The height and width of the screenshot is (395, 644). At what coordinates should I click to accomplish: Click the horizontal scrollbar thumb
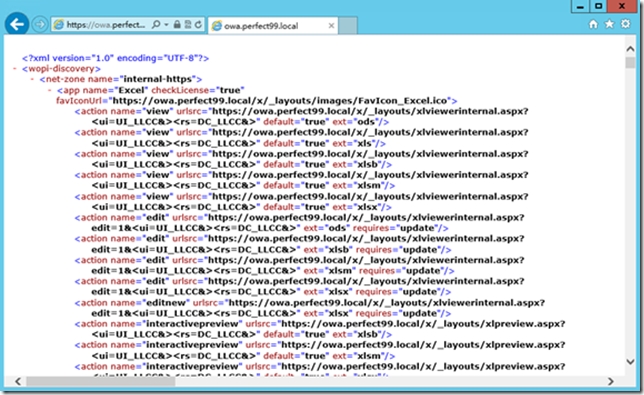[101, 381]
